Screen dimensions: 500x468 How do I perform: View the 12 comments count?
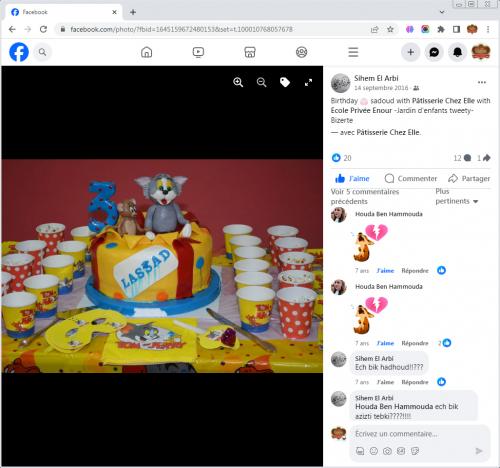point(462,158)
